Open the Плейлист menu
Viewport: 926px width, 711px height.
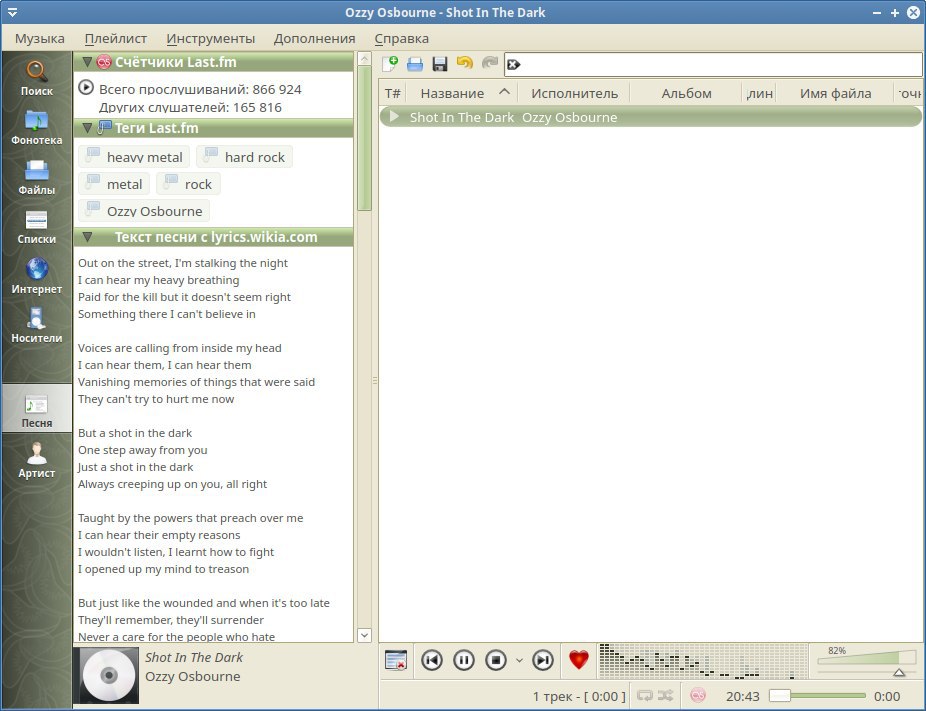tap(116, 38)
